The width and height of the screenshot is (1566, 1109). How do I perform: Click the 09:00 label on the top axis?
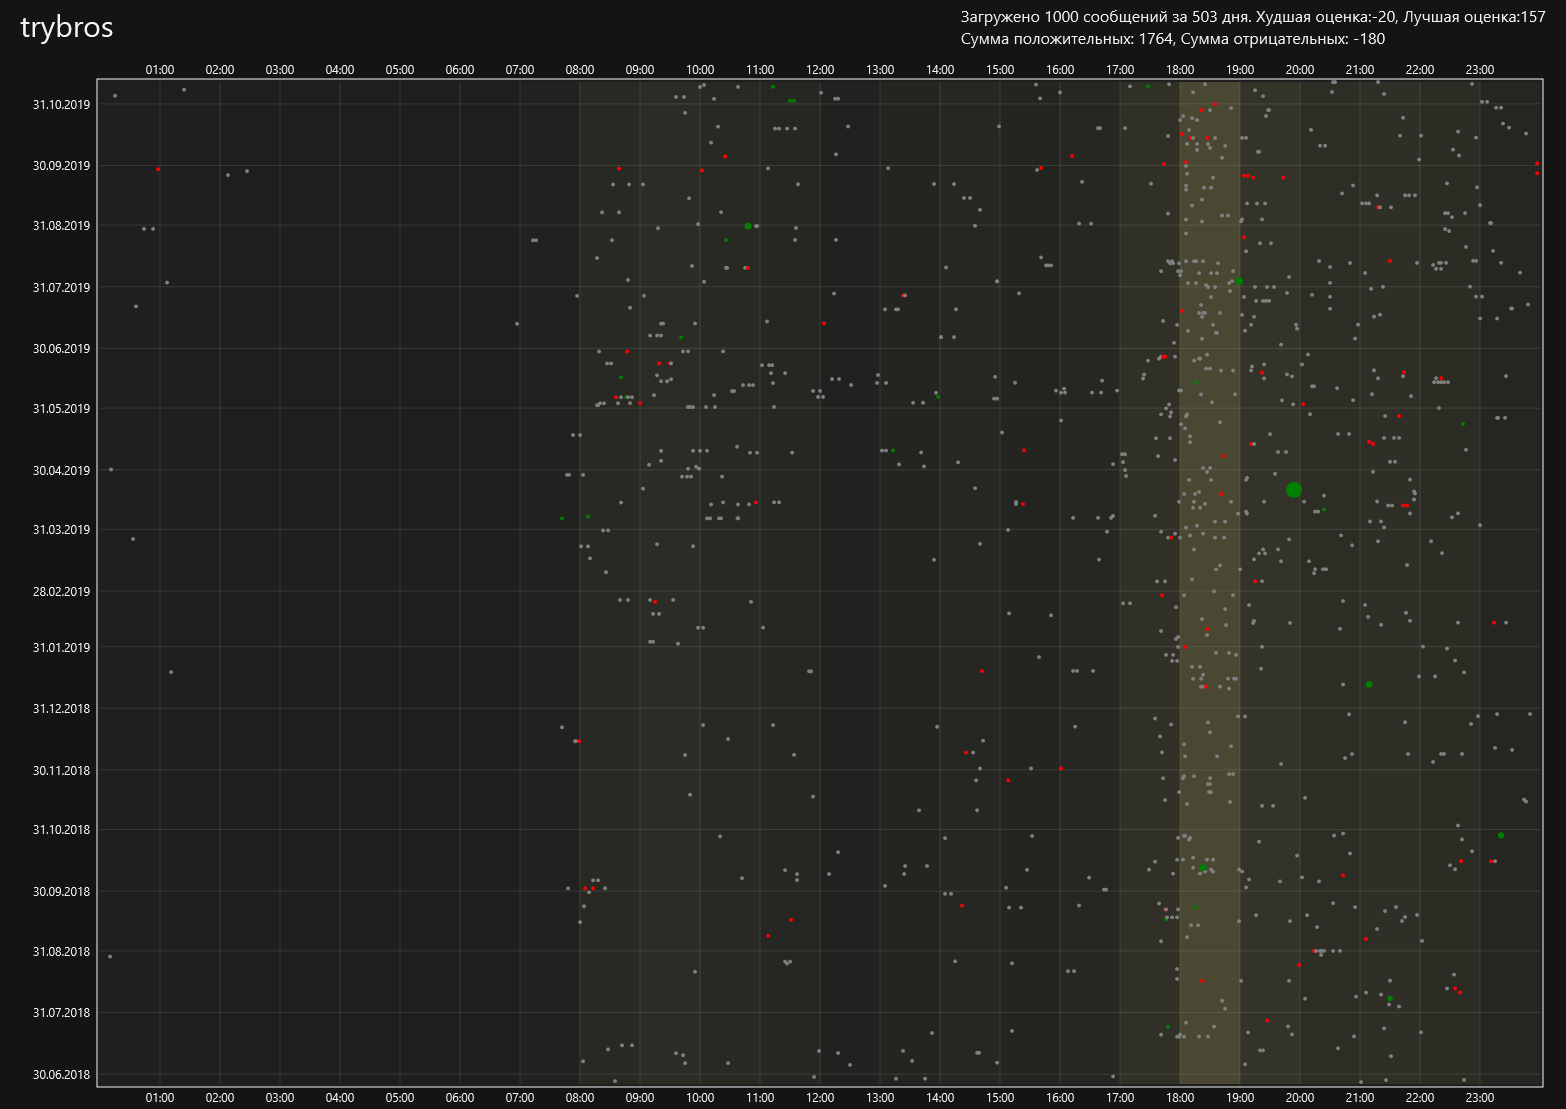click(x=640, y=70)
